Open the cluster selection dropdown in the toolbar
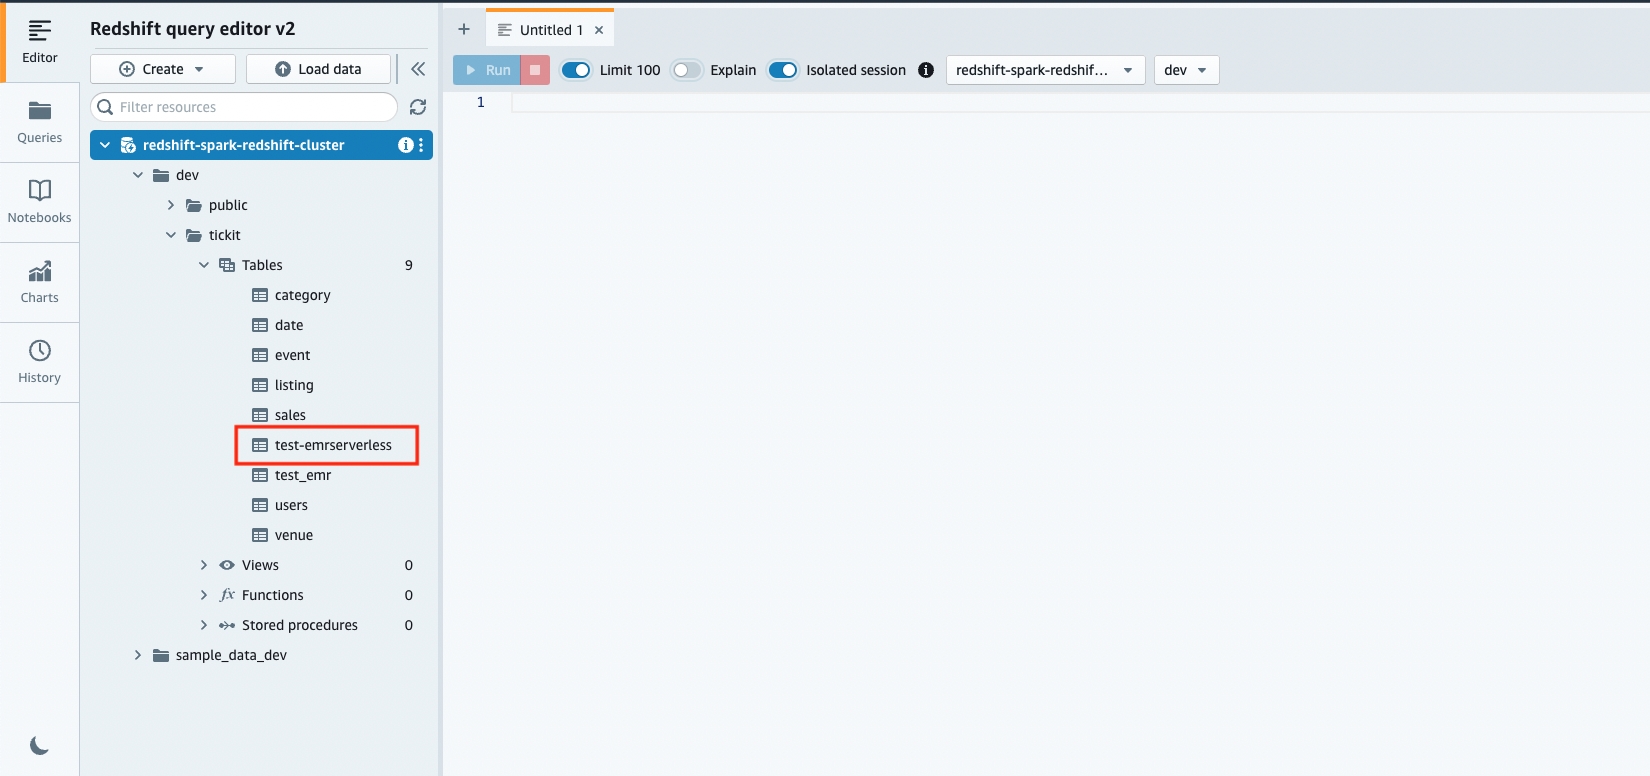The image size is (1650, 776). (1045, 70)
